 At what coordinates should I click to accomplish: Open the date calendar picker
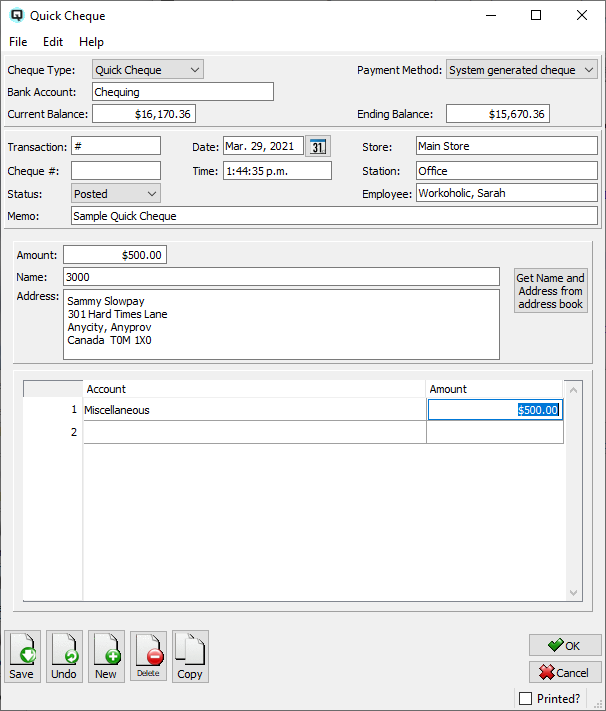point(318,146)
